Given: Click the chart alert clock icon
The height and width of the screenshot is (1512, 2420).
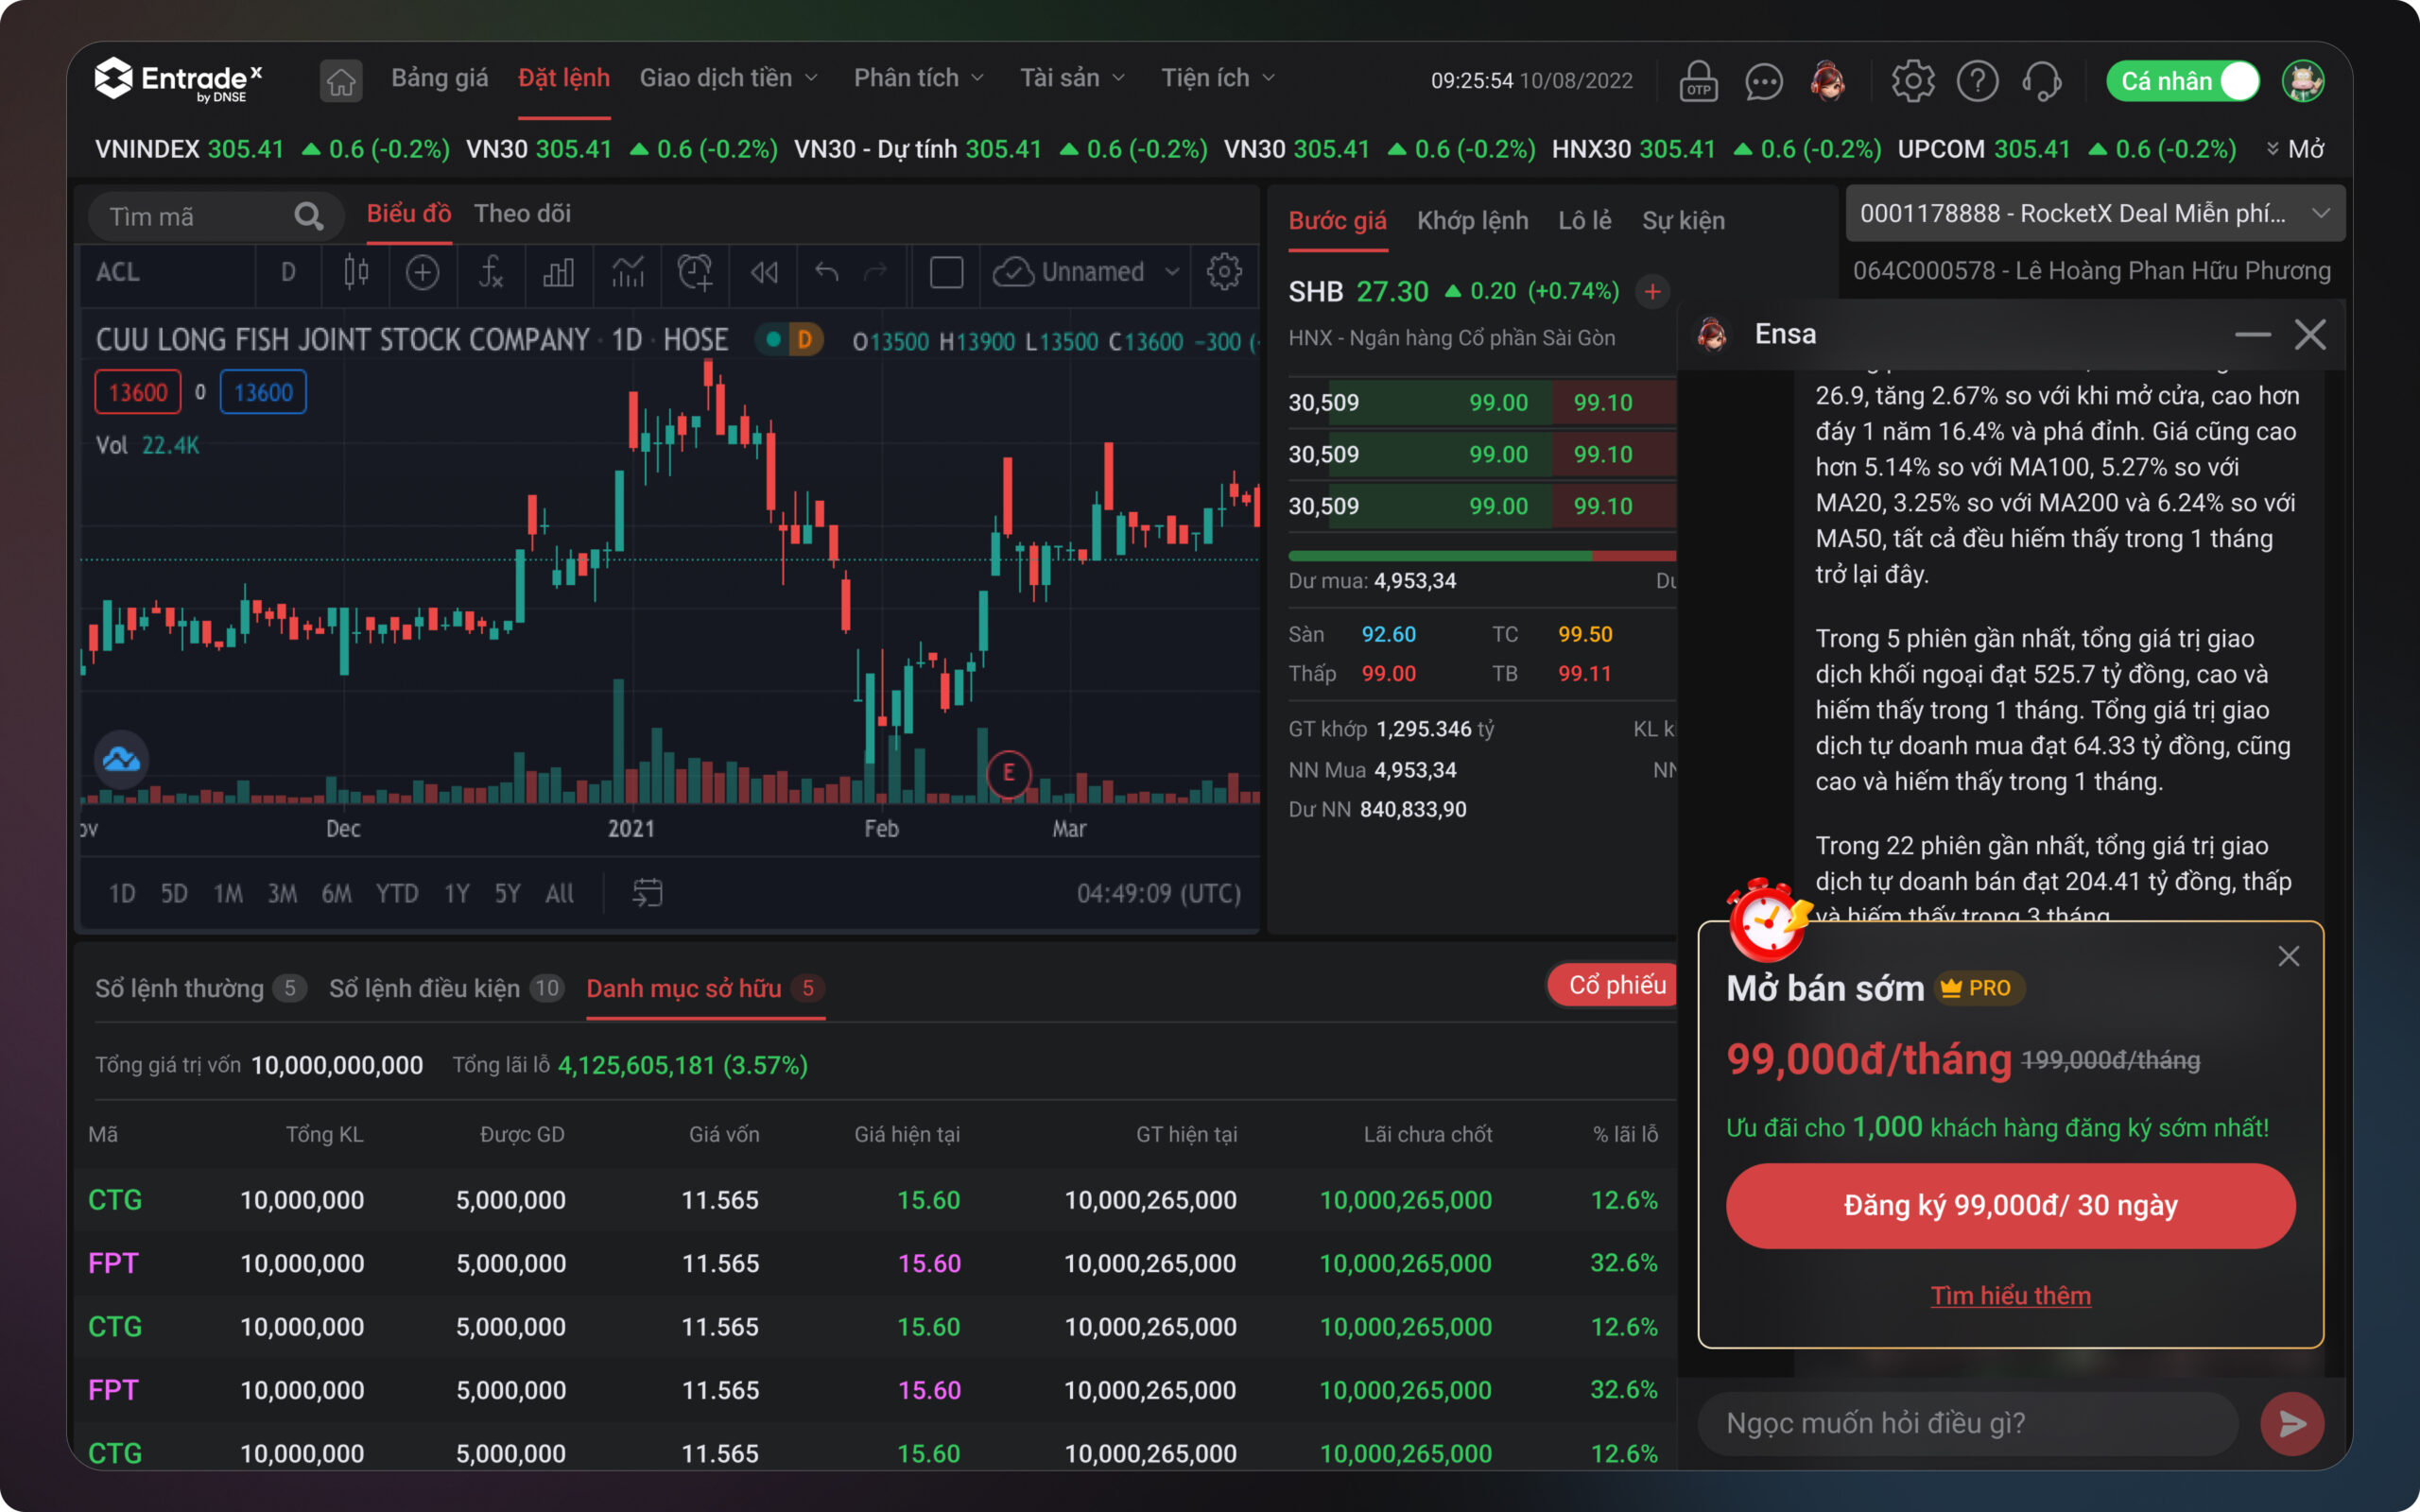Looking at the screenshot, I should tap(695, 272).
